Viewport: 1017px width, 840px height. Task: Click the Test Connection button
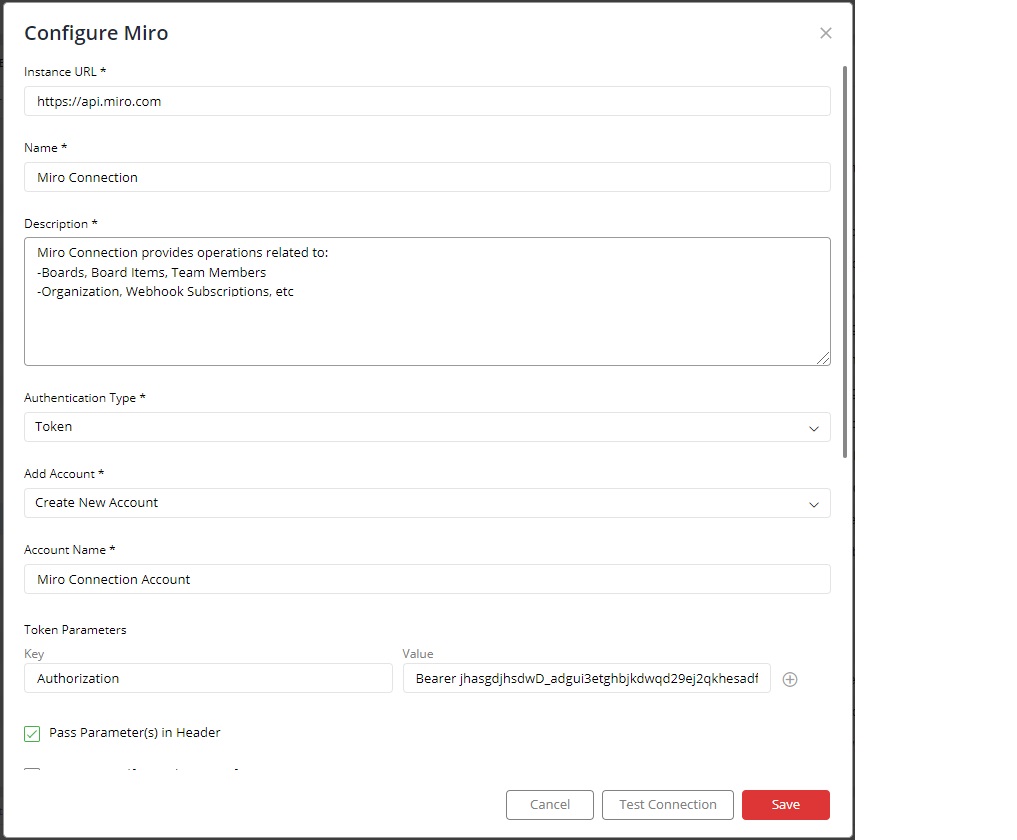coord(667,804)
